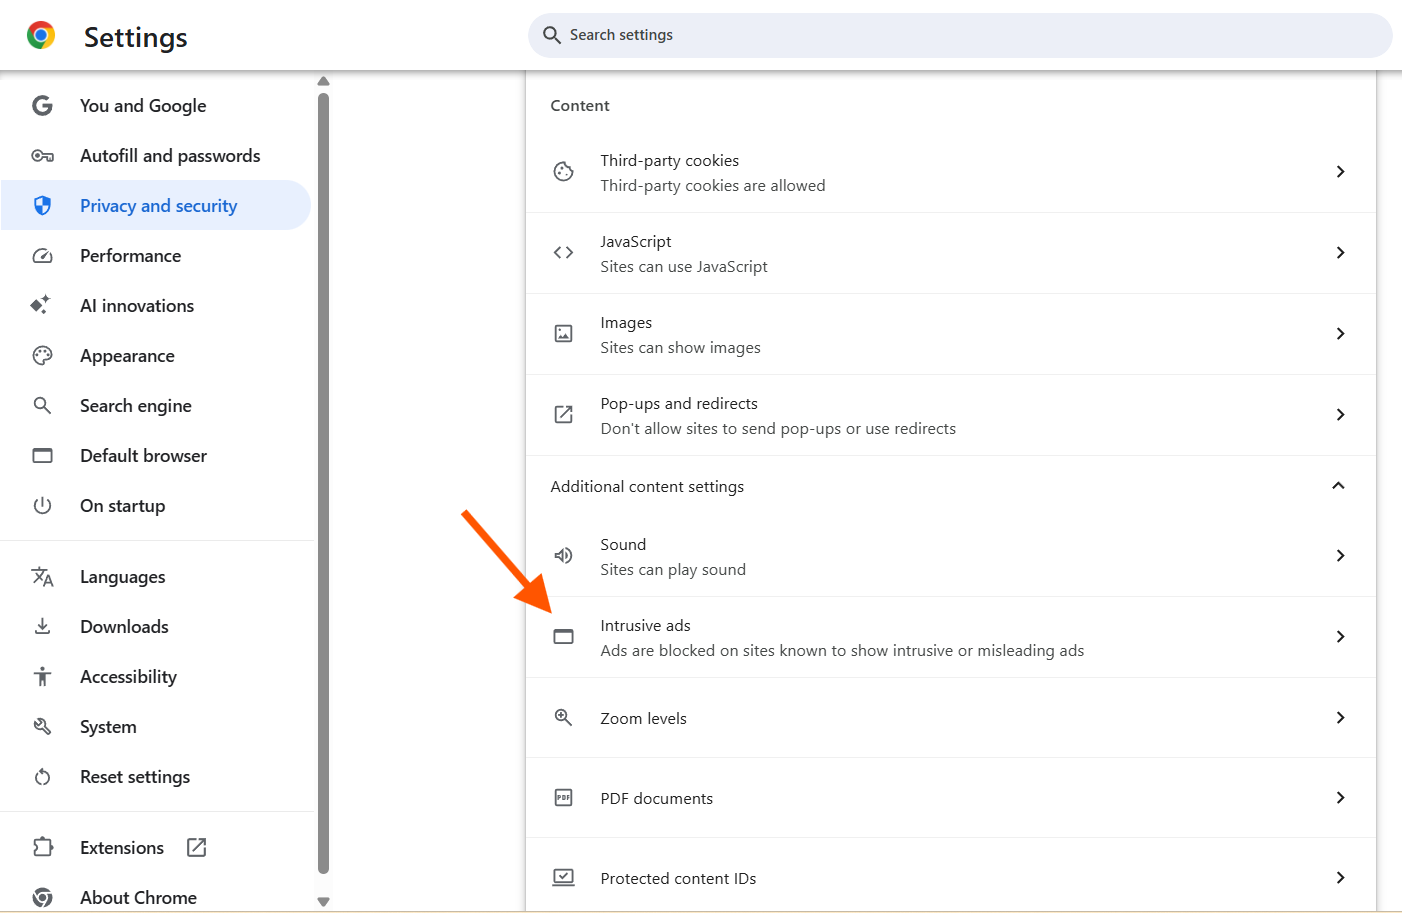1402x913 pixels.
Task: Click the code brackets icon for JavaScript
Action: [x=564, y=253]
